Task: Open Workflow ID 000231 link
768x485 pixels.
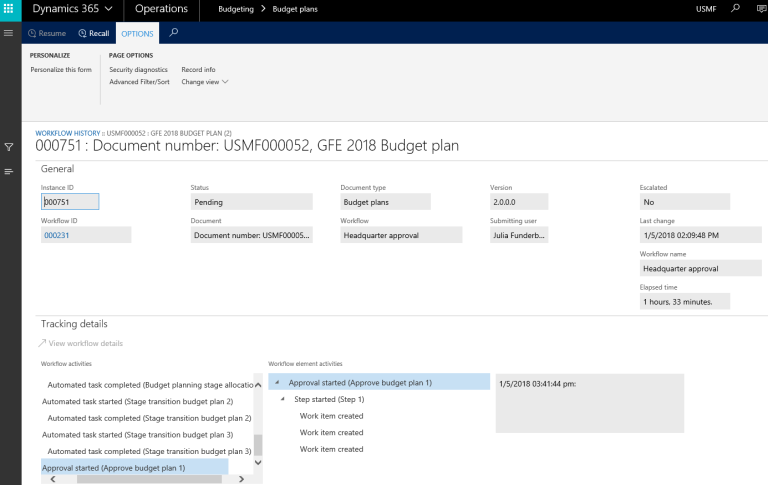Action: (56, 235)
